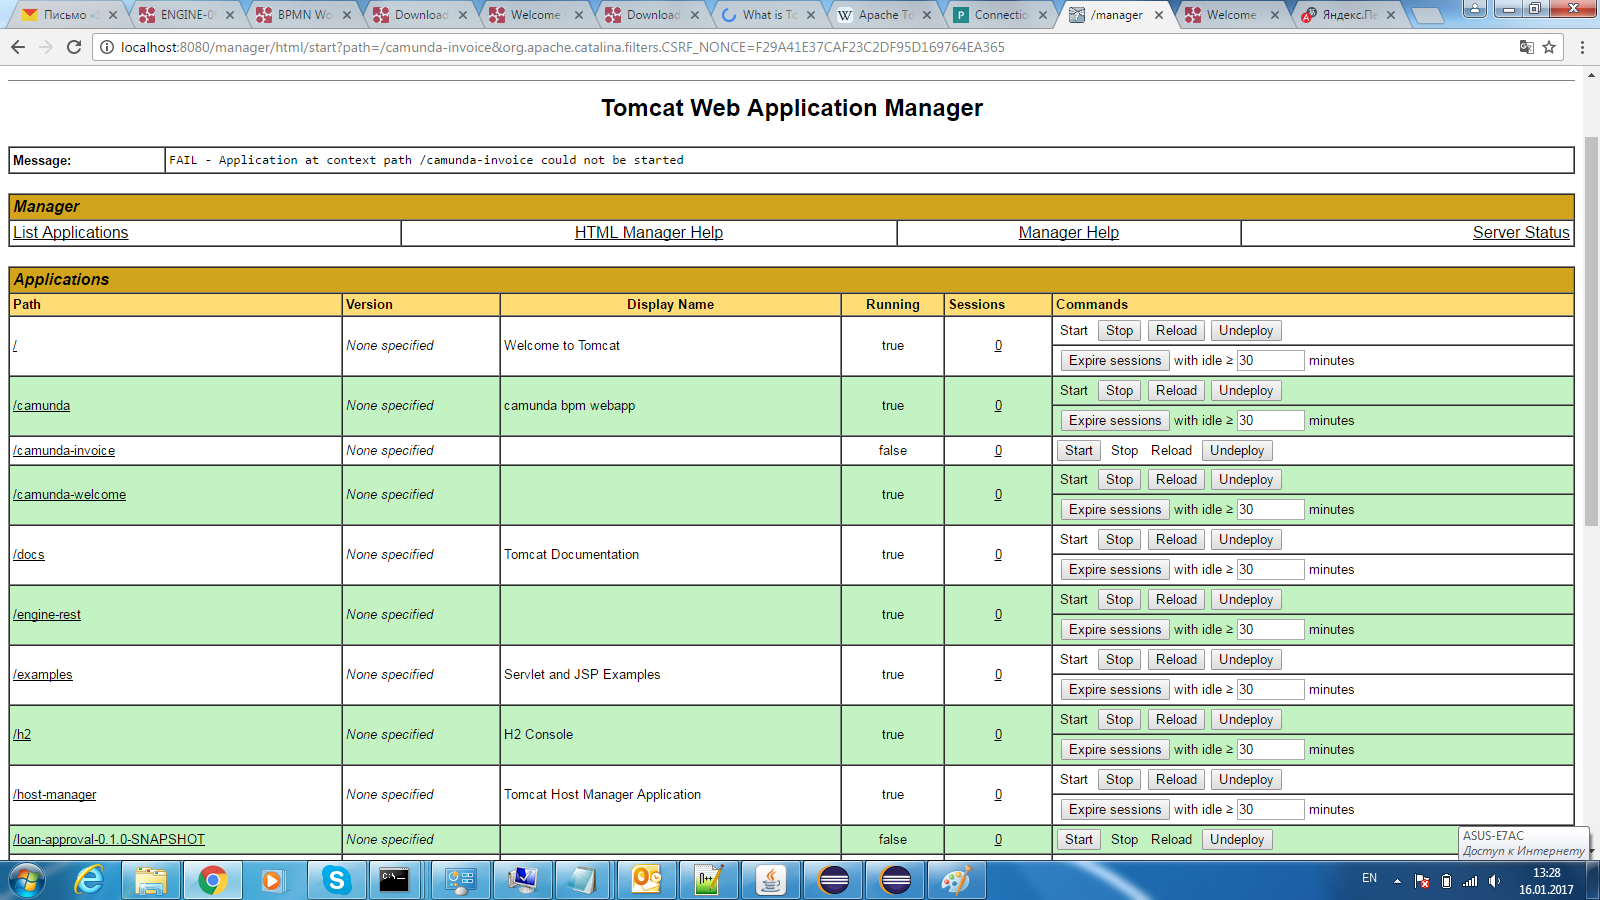Expire sessions for root / application

click(x=1115, y=361)
